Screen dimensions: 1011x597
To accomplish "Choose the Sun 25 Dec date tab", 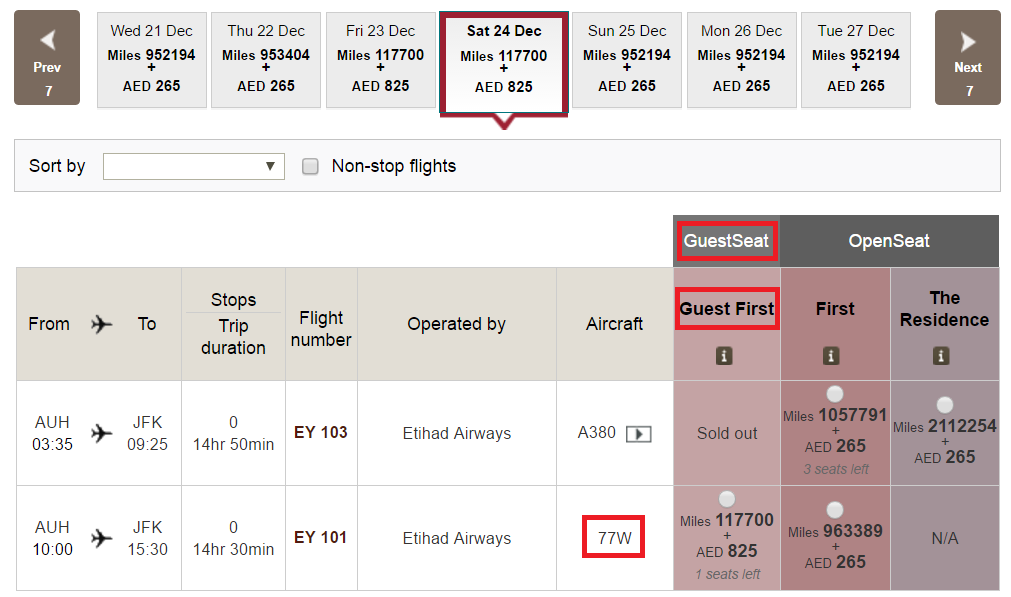I will (627, 59).
